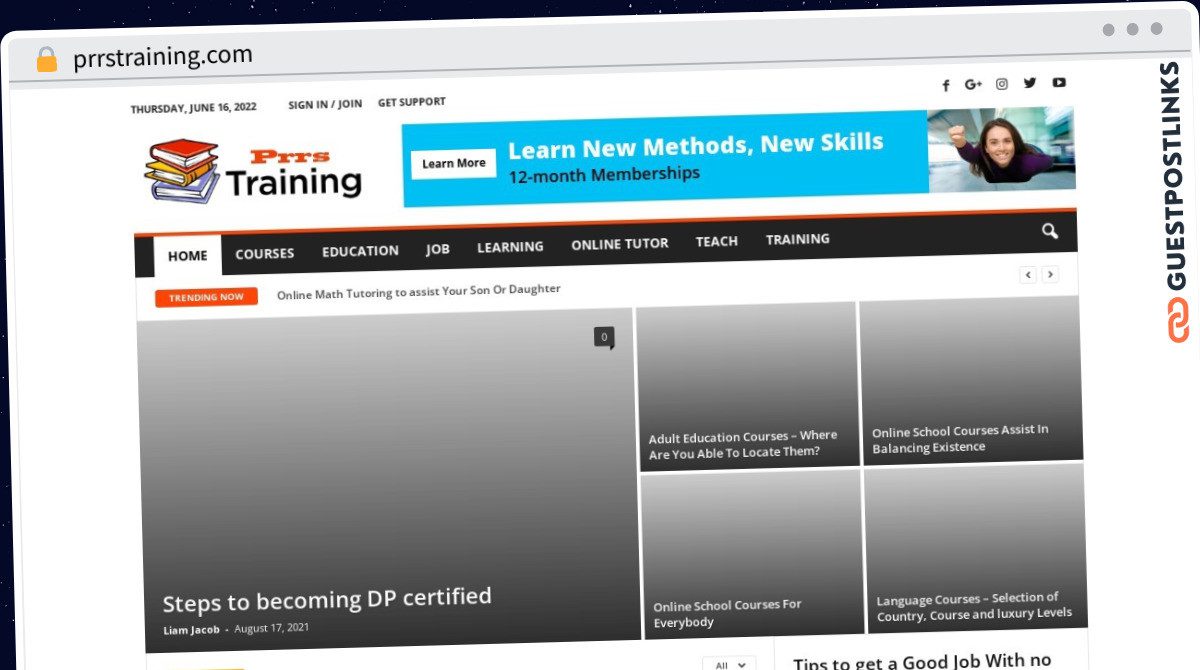Click the Get Support link

click(x=412, y=102)
